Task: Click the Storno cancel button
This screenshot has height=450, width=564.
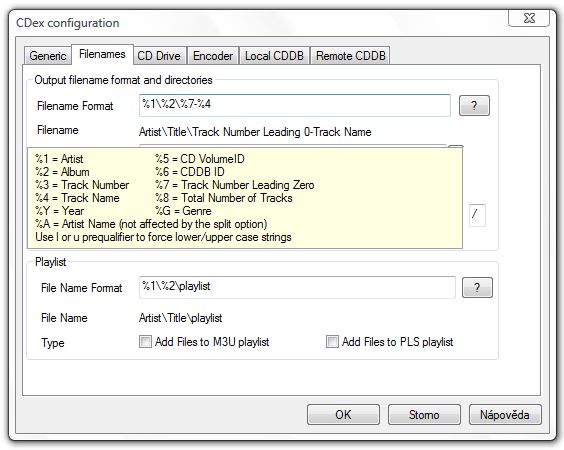Action: [x=424, y=415]
